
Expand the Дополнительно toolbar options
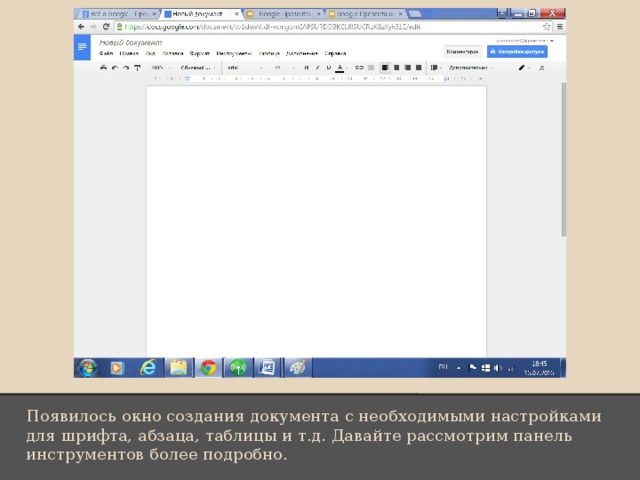pos(471,68)
